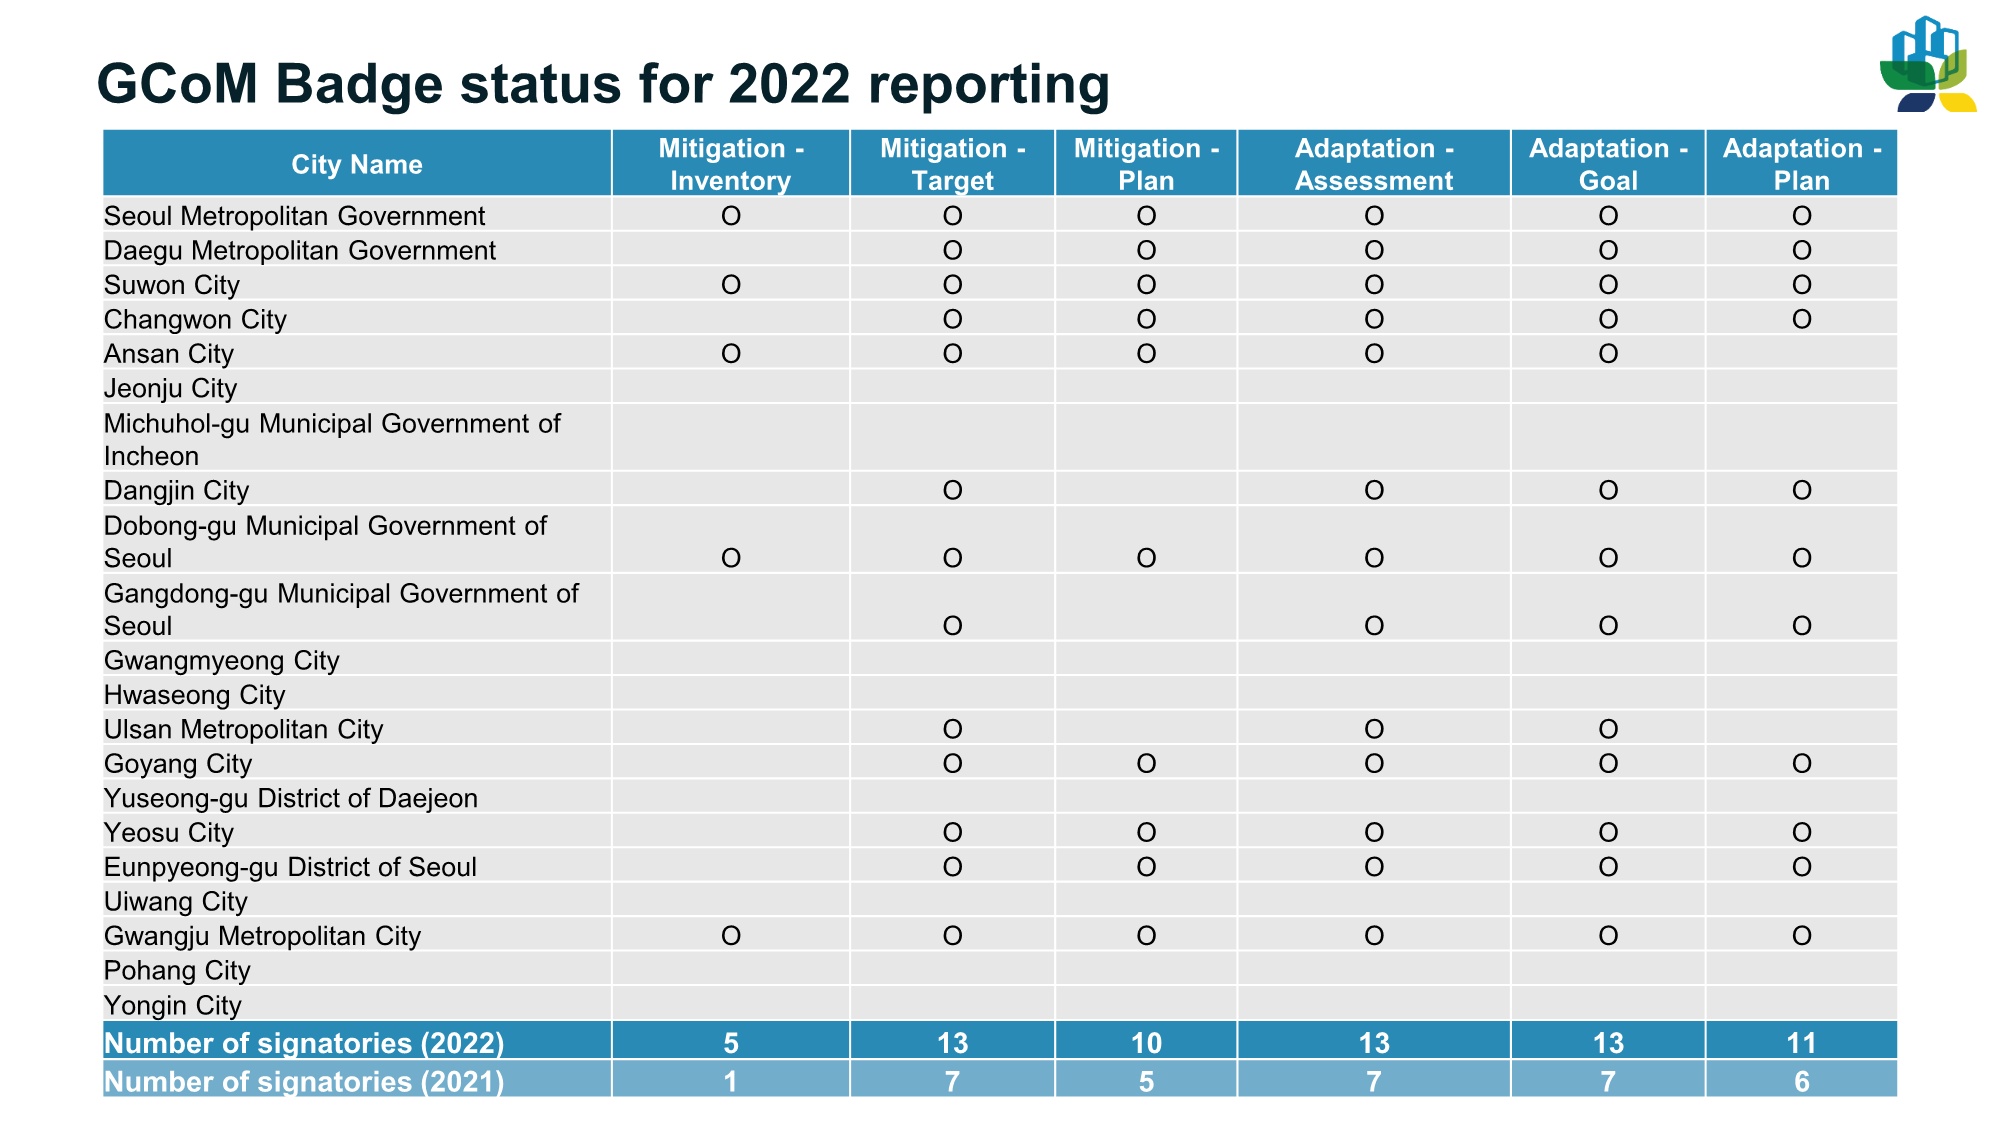This screenshot has height=1147, width=1999.
Task: Click the 'City Name' column header
Action: (357, 164)
